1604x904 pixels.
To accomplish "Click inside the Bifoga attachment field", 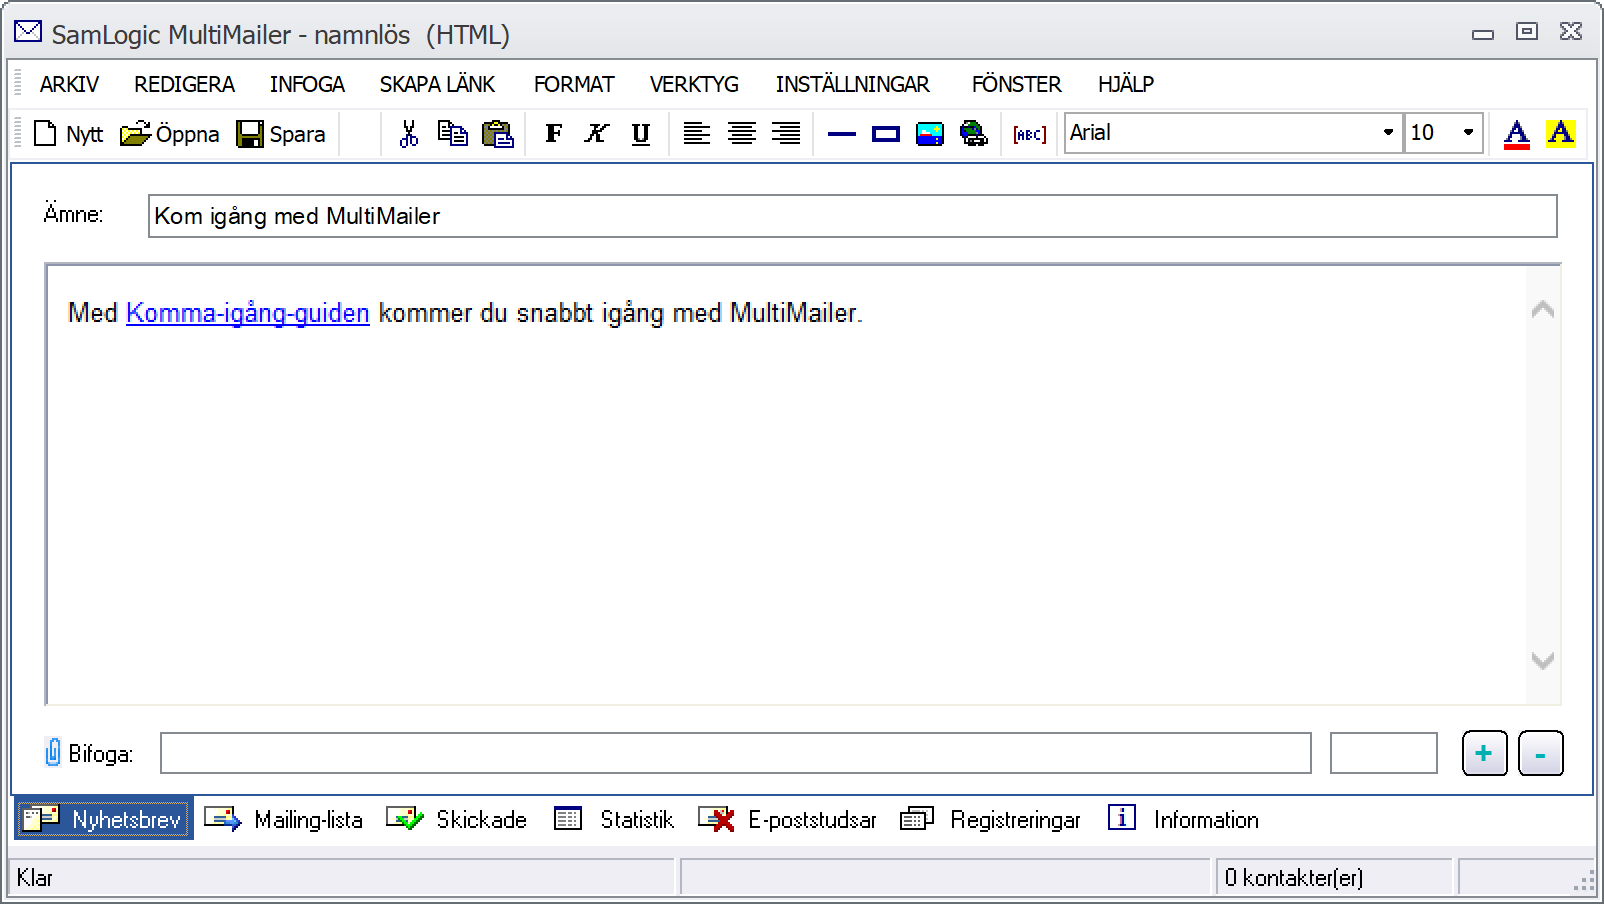I will click(x=735, y=753).
